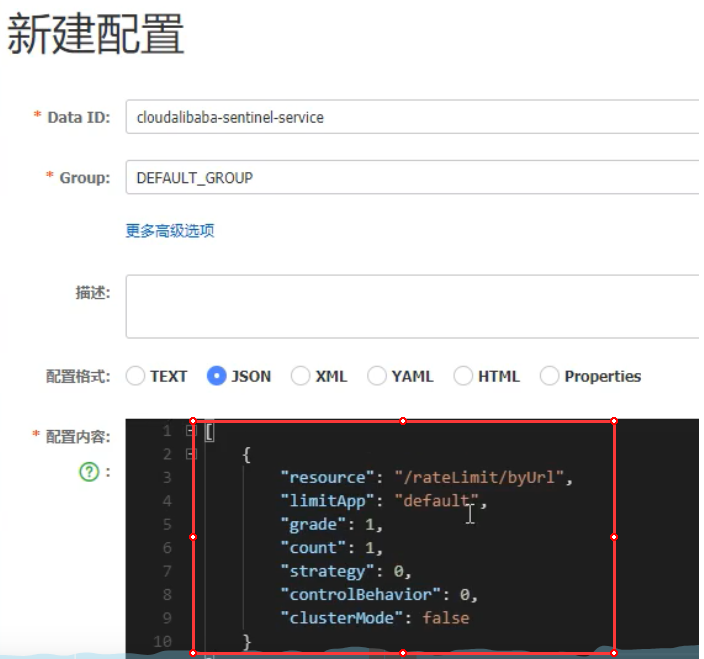704x659 pixels.
Task: Click the "controlBehavior" key in editor
Action: pyautogui.click(x=360, y=594)
